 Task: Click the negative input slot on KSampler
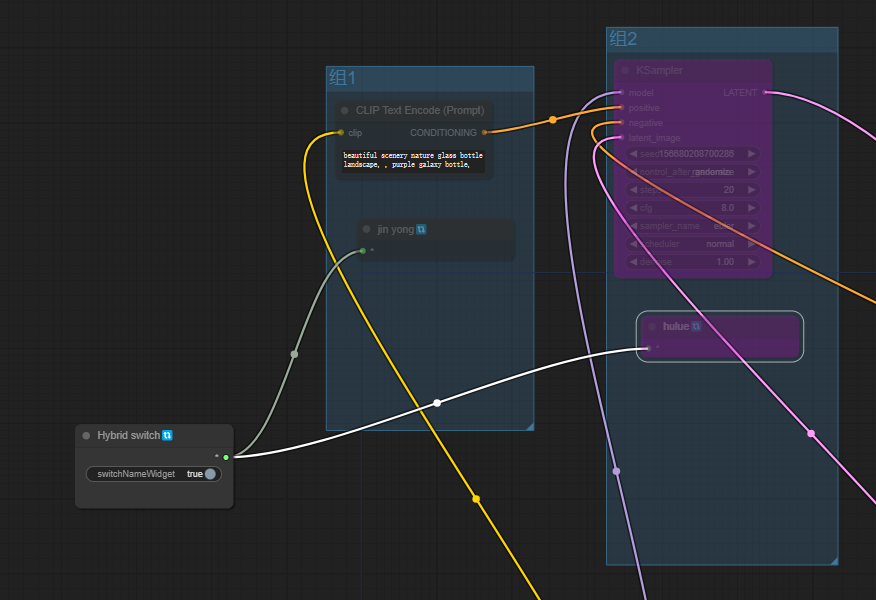click(621, 122)
